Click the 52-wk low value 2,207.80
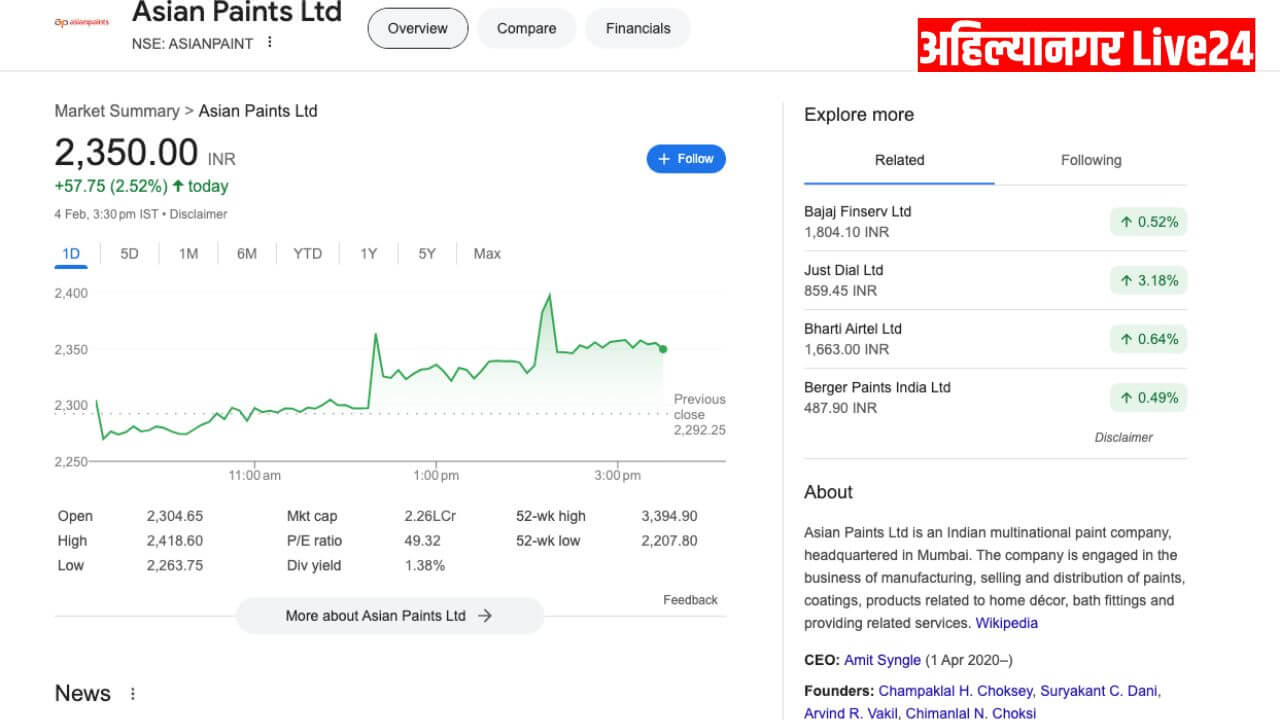1280x720 pixels. pyautogui.click(x=669, y=541)
